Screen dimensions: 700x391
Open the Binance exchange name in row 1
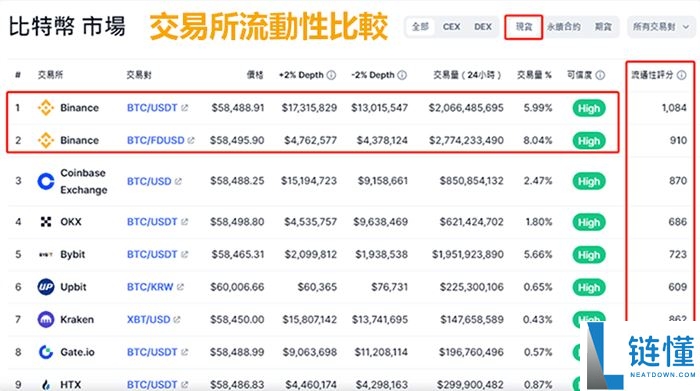(x=79, y=108)
